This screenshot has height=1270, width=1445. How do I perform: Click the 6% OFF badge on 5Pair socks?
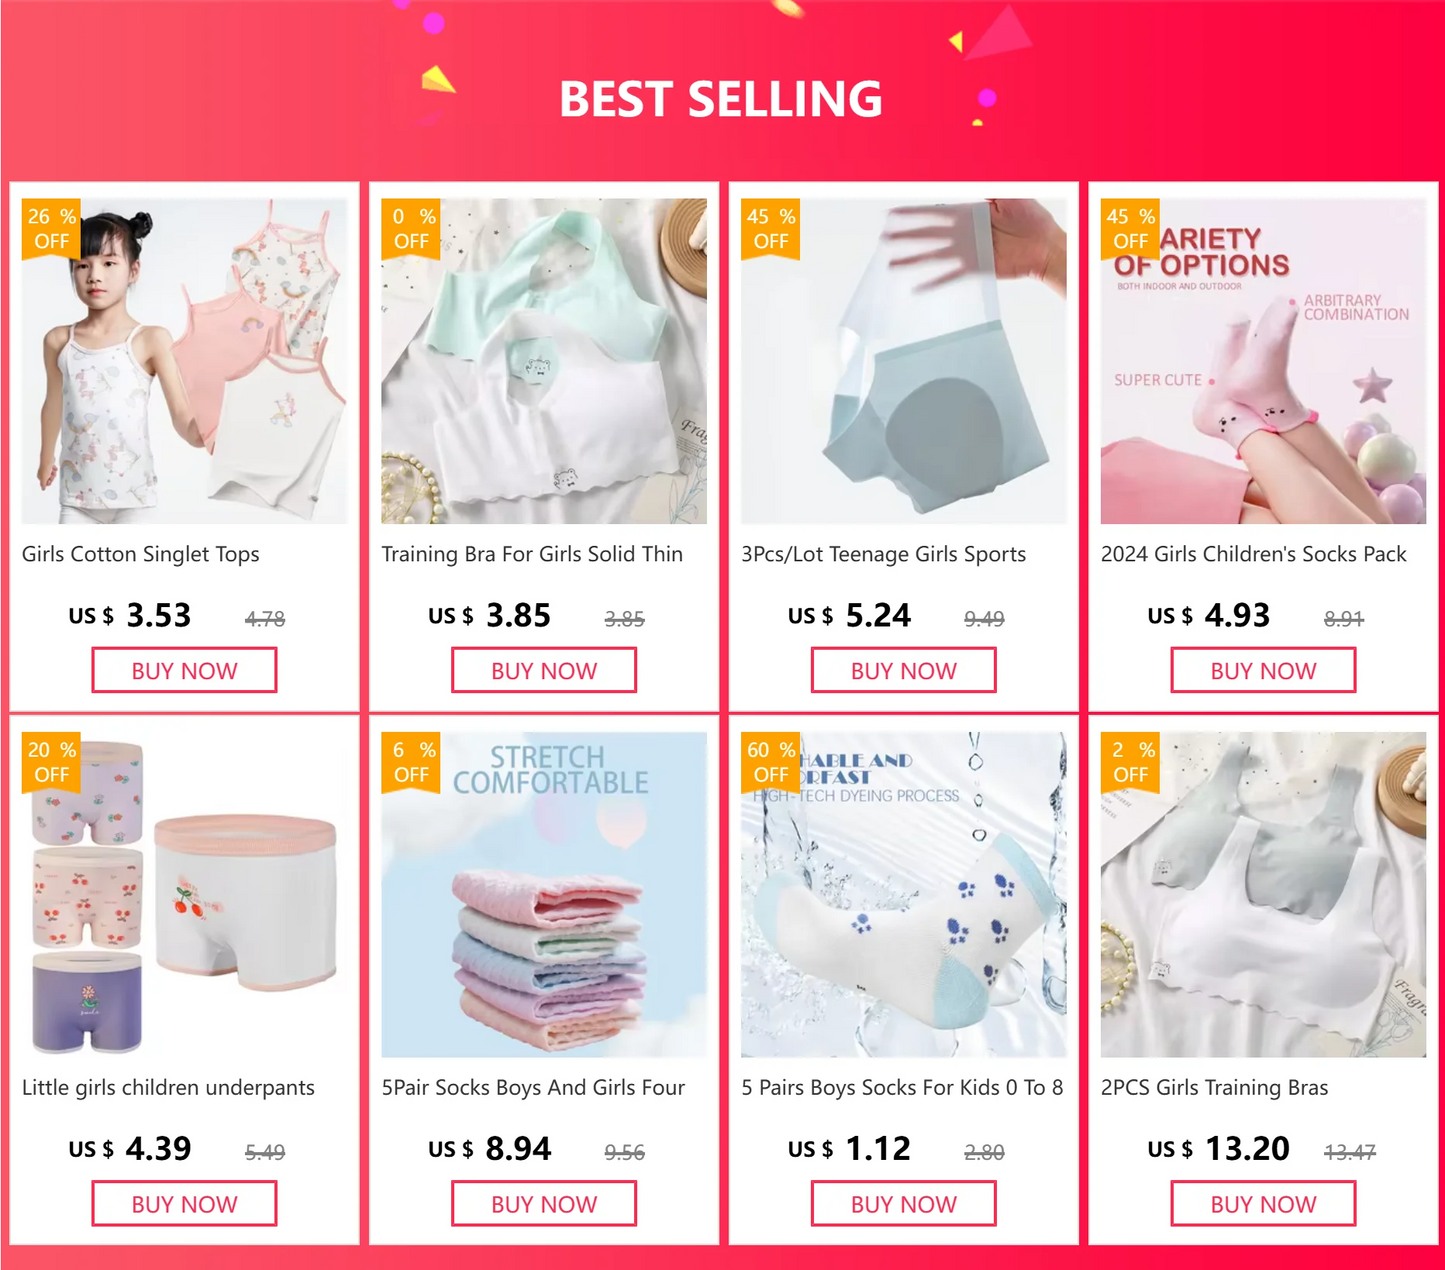411,762
